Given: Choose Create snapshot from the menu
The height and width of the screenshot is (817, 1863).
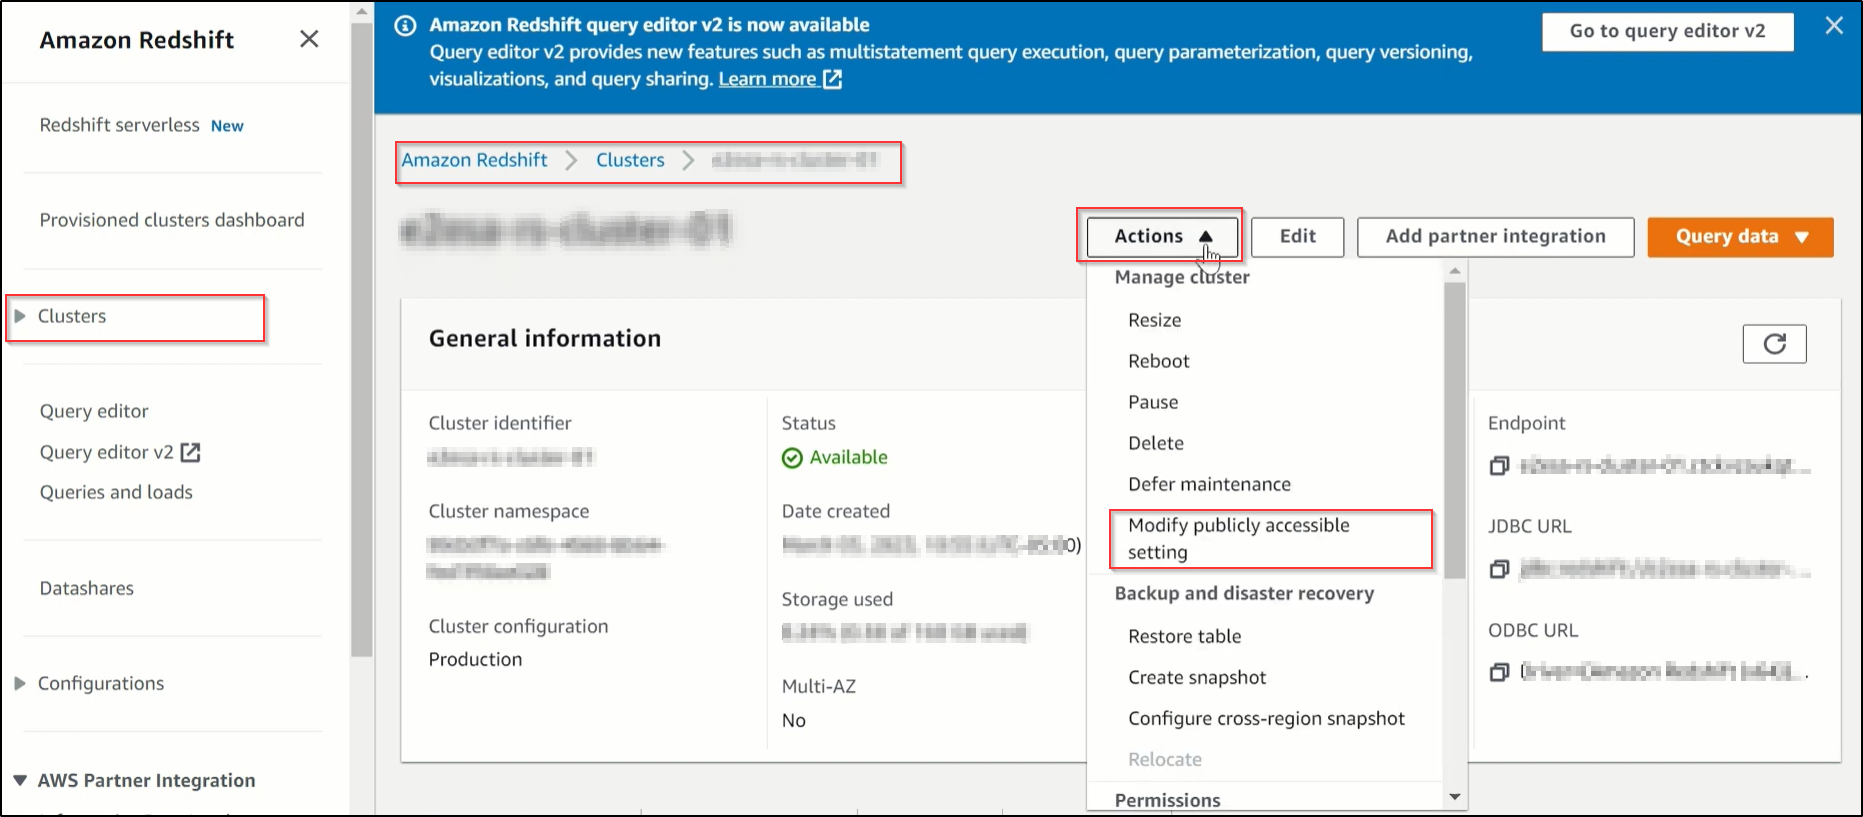Looking at the screenshot, I should pyautogui.click(x=1197, y=677).
